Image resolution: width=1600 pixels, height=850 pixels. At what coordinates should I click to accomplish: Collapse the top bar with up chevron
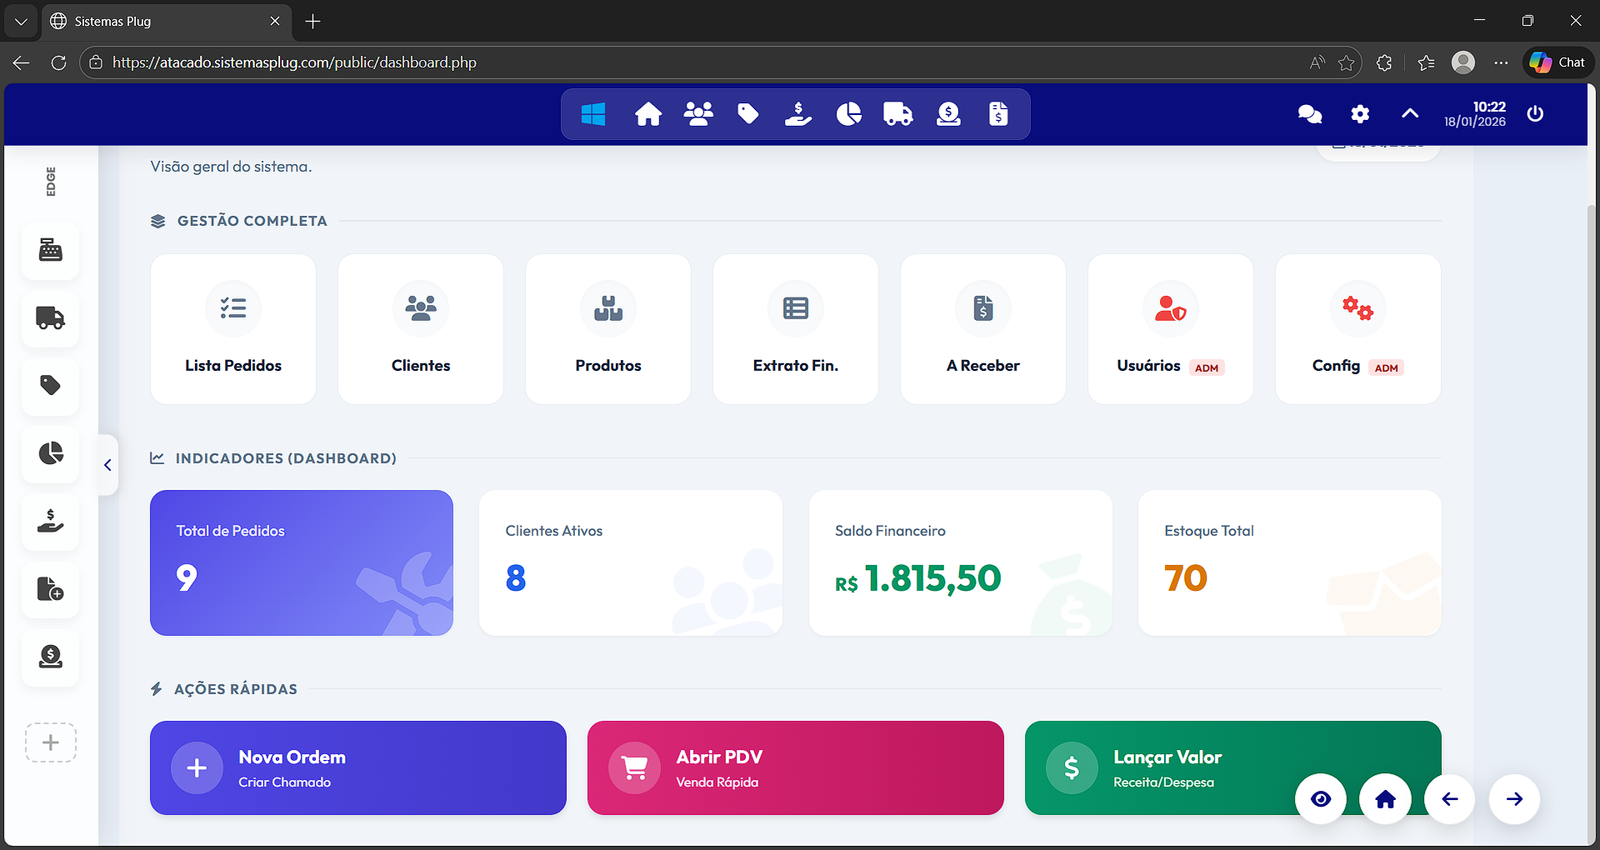[x=1410, y=114]
